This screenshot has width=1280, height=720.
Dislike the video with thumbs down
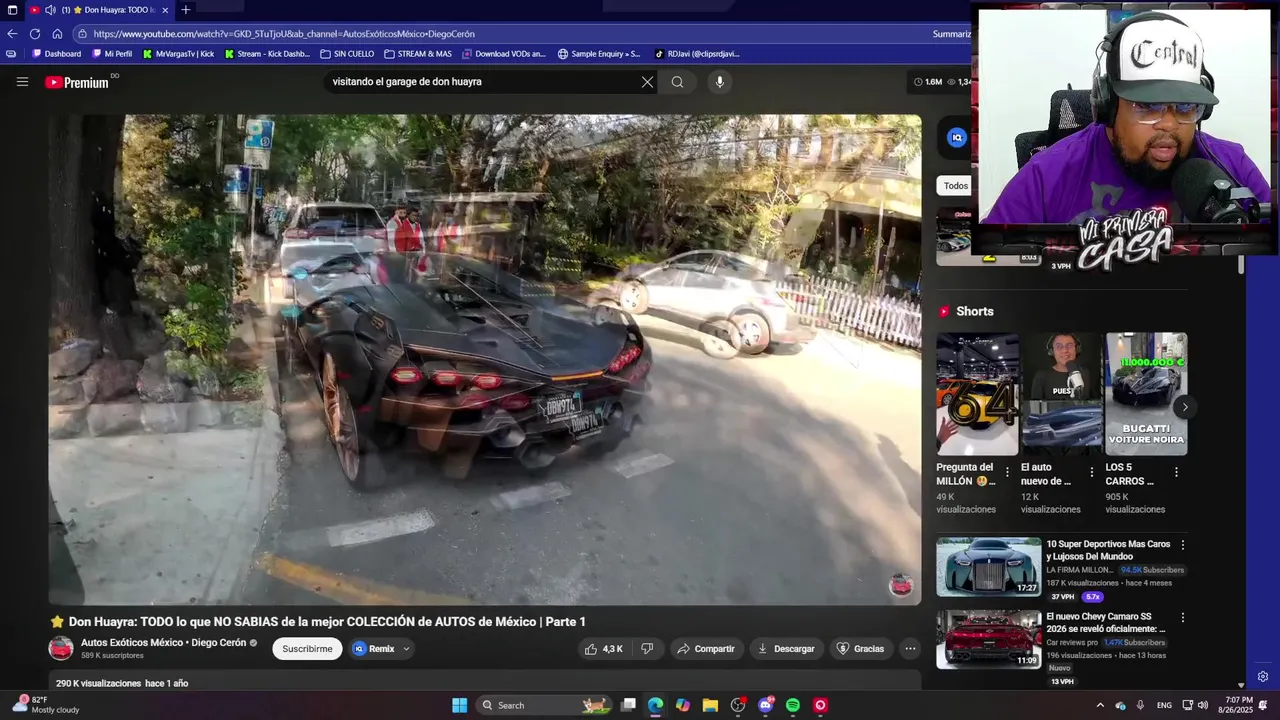point(647,649)
